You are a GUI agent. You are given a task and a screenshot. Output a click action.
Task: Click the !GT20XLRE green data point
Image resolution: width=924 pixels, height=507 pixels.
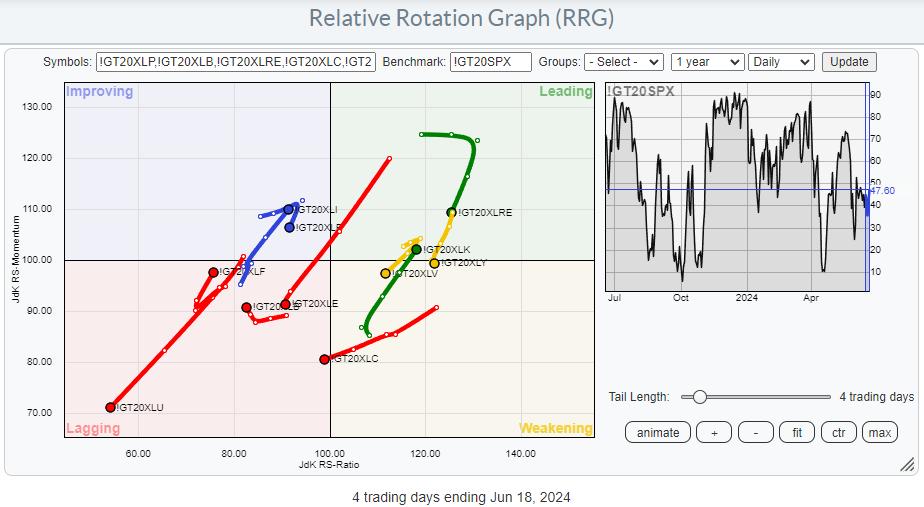click(452, 212)
